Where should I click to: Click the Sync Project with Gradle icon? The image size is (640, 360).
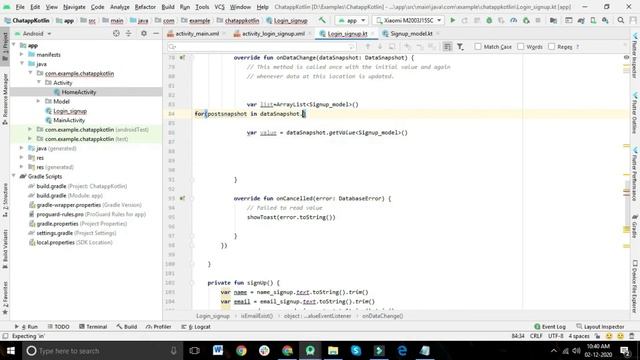click(581, 20)
